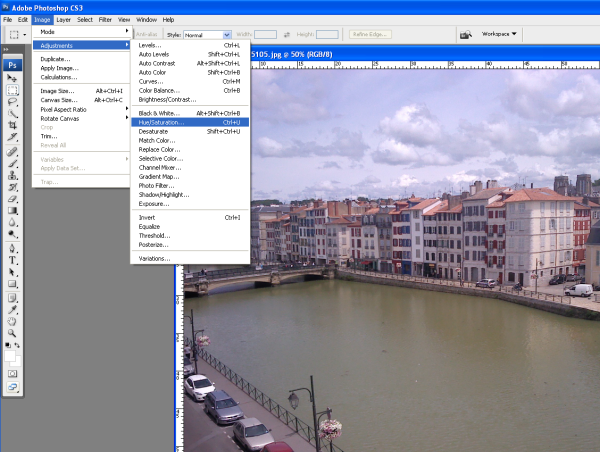The height and width of the screenshot is (452, 600).
Task: Select the Brush tool
Action: (x=13, y=162)
